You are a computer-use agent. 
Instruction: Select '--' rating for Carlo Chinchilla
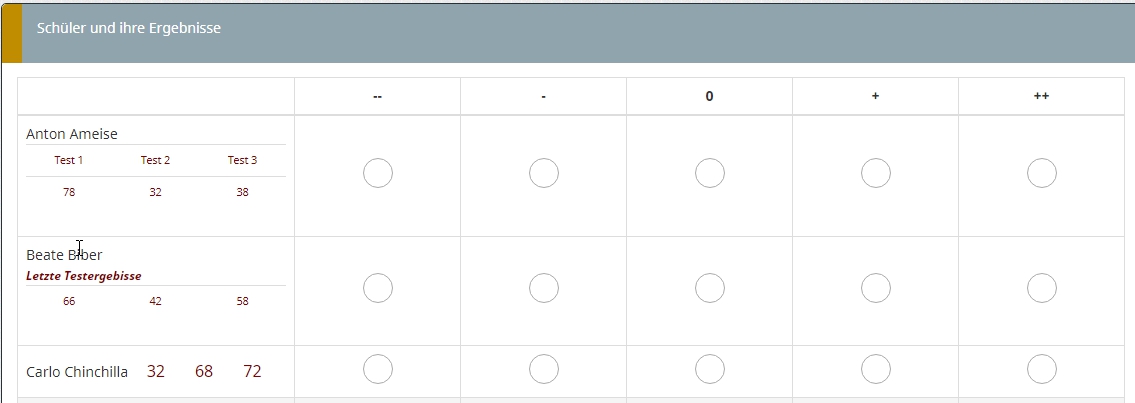tap(378, 369)
